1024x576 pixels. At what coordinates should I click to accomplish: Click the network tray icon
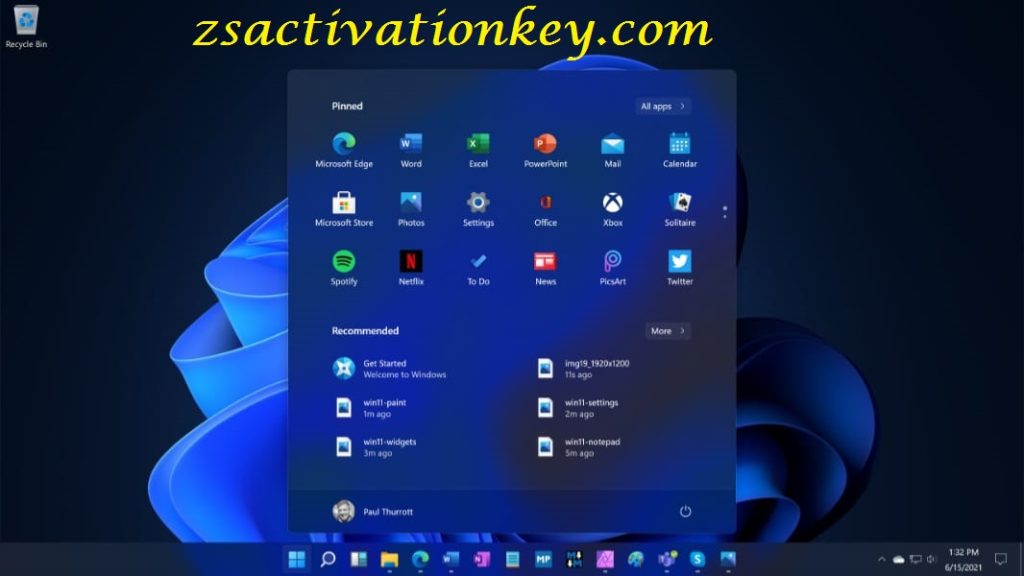tap(916, 559)
